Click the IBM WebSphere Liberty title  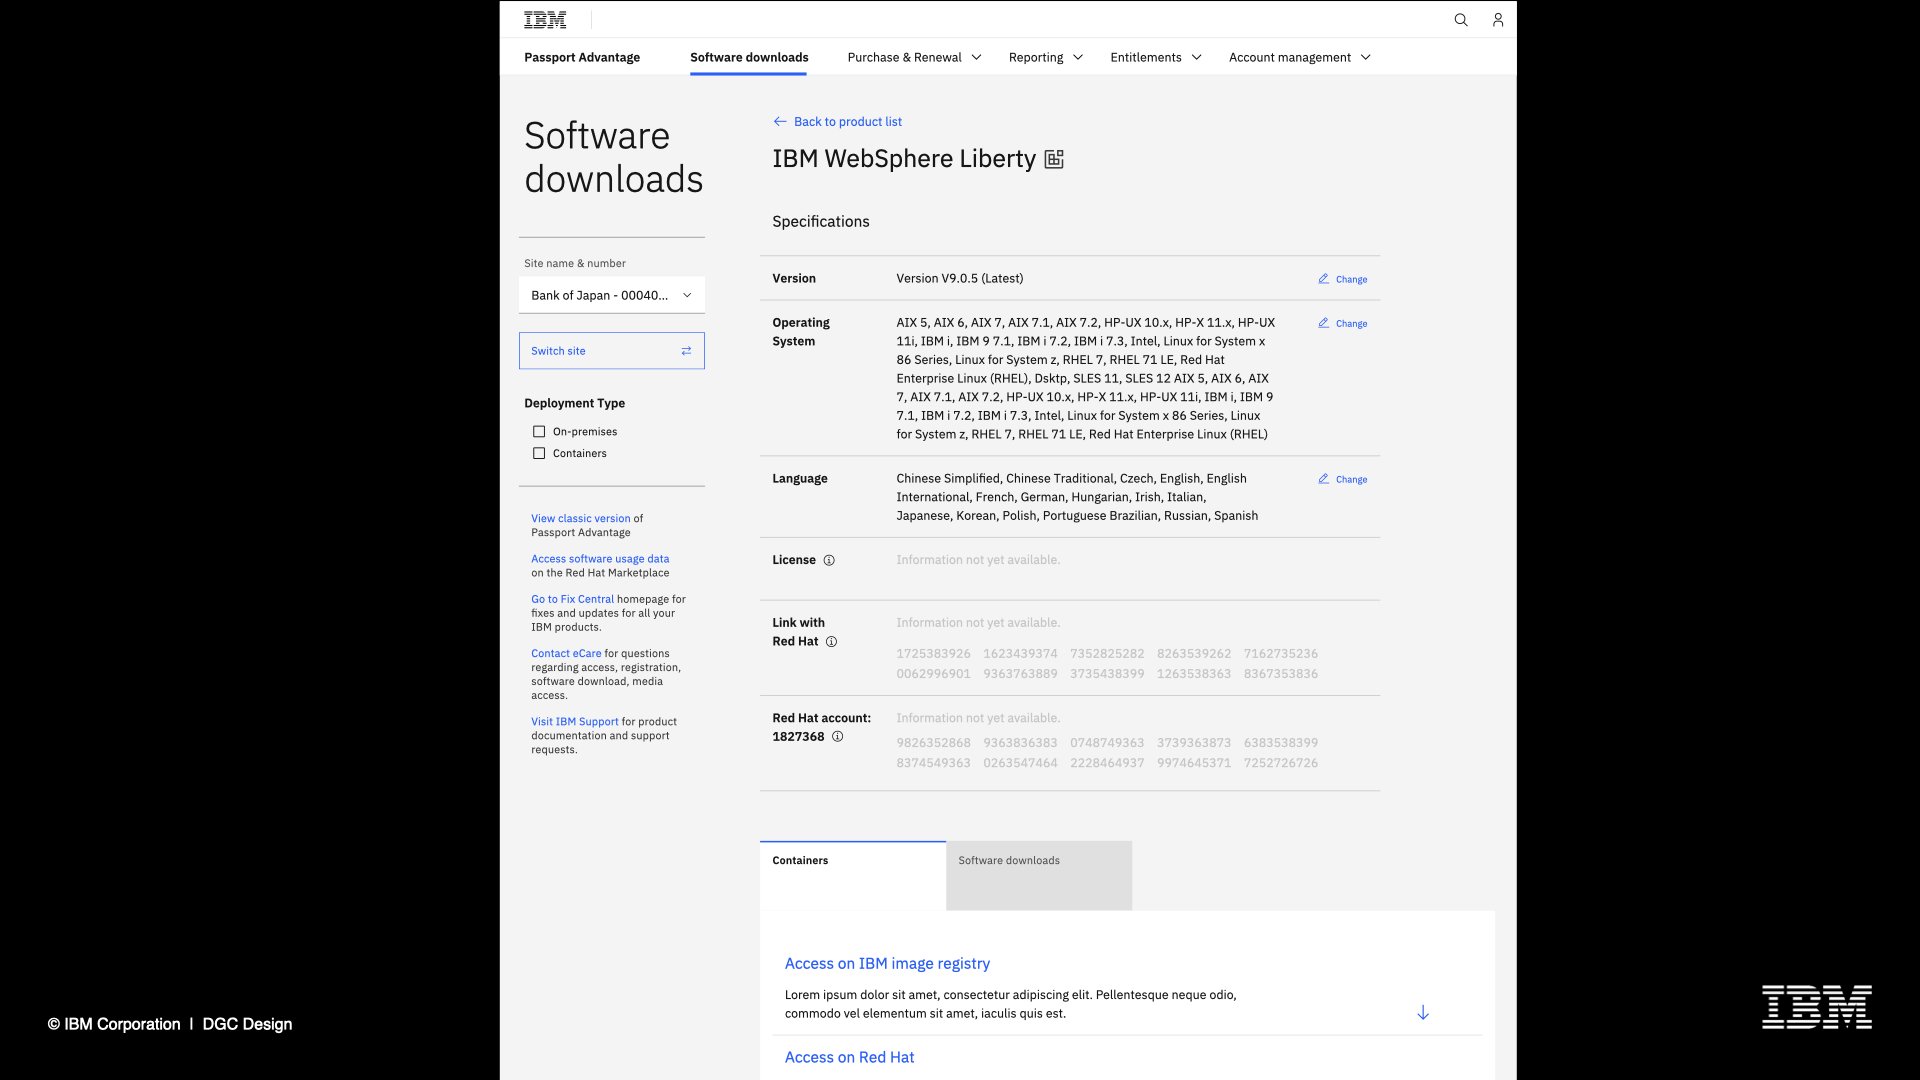tap(904, 159)
